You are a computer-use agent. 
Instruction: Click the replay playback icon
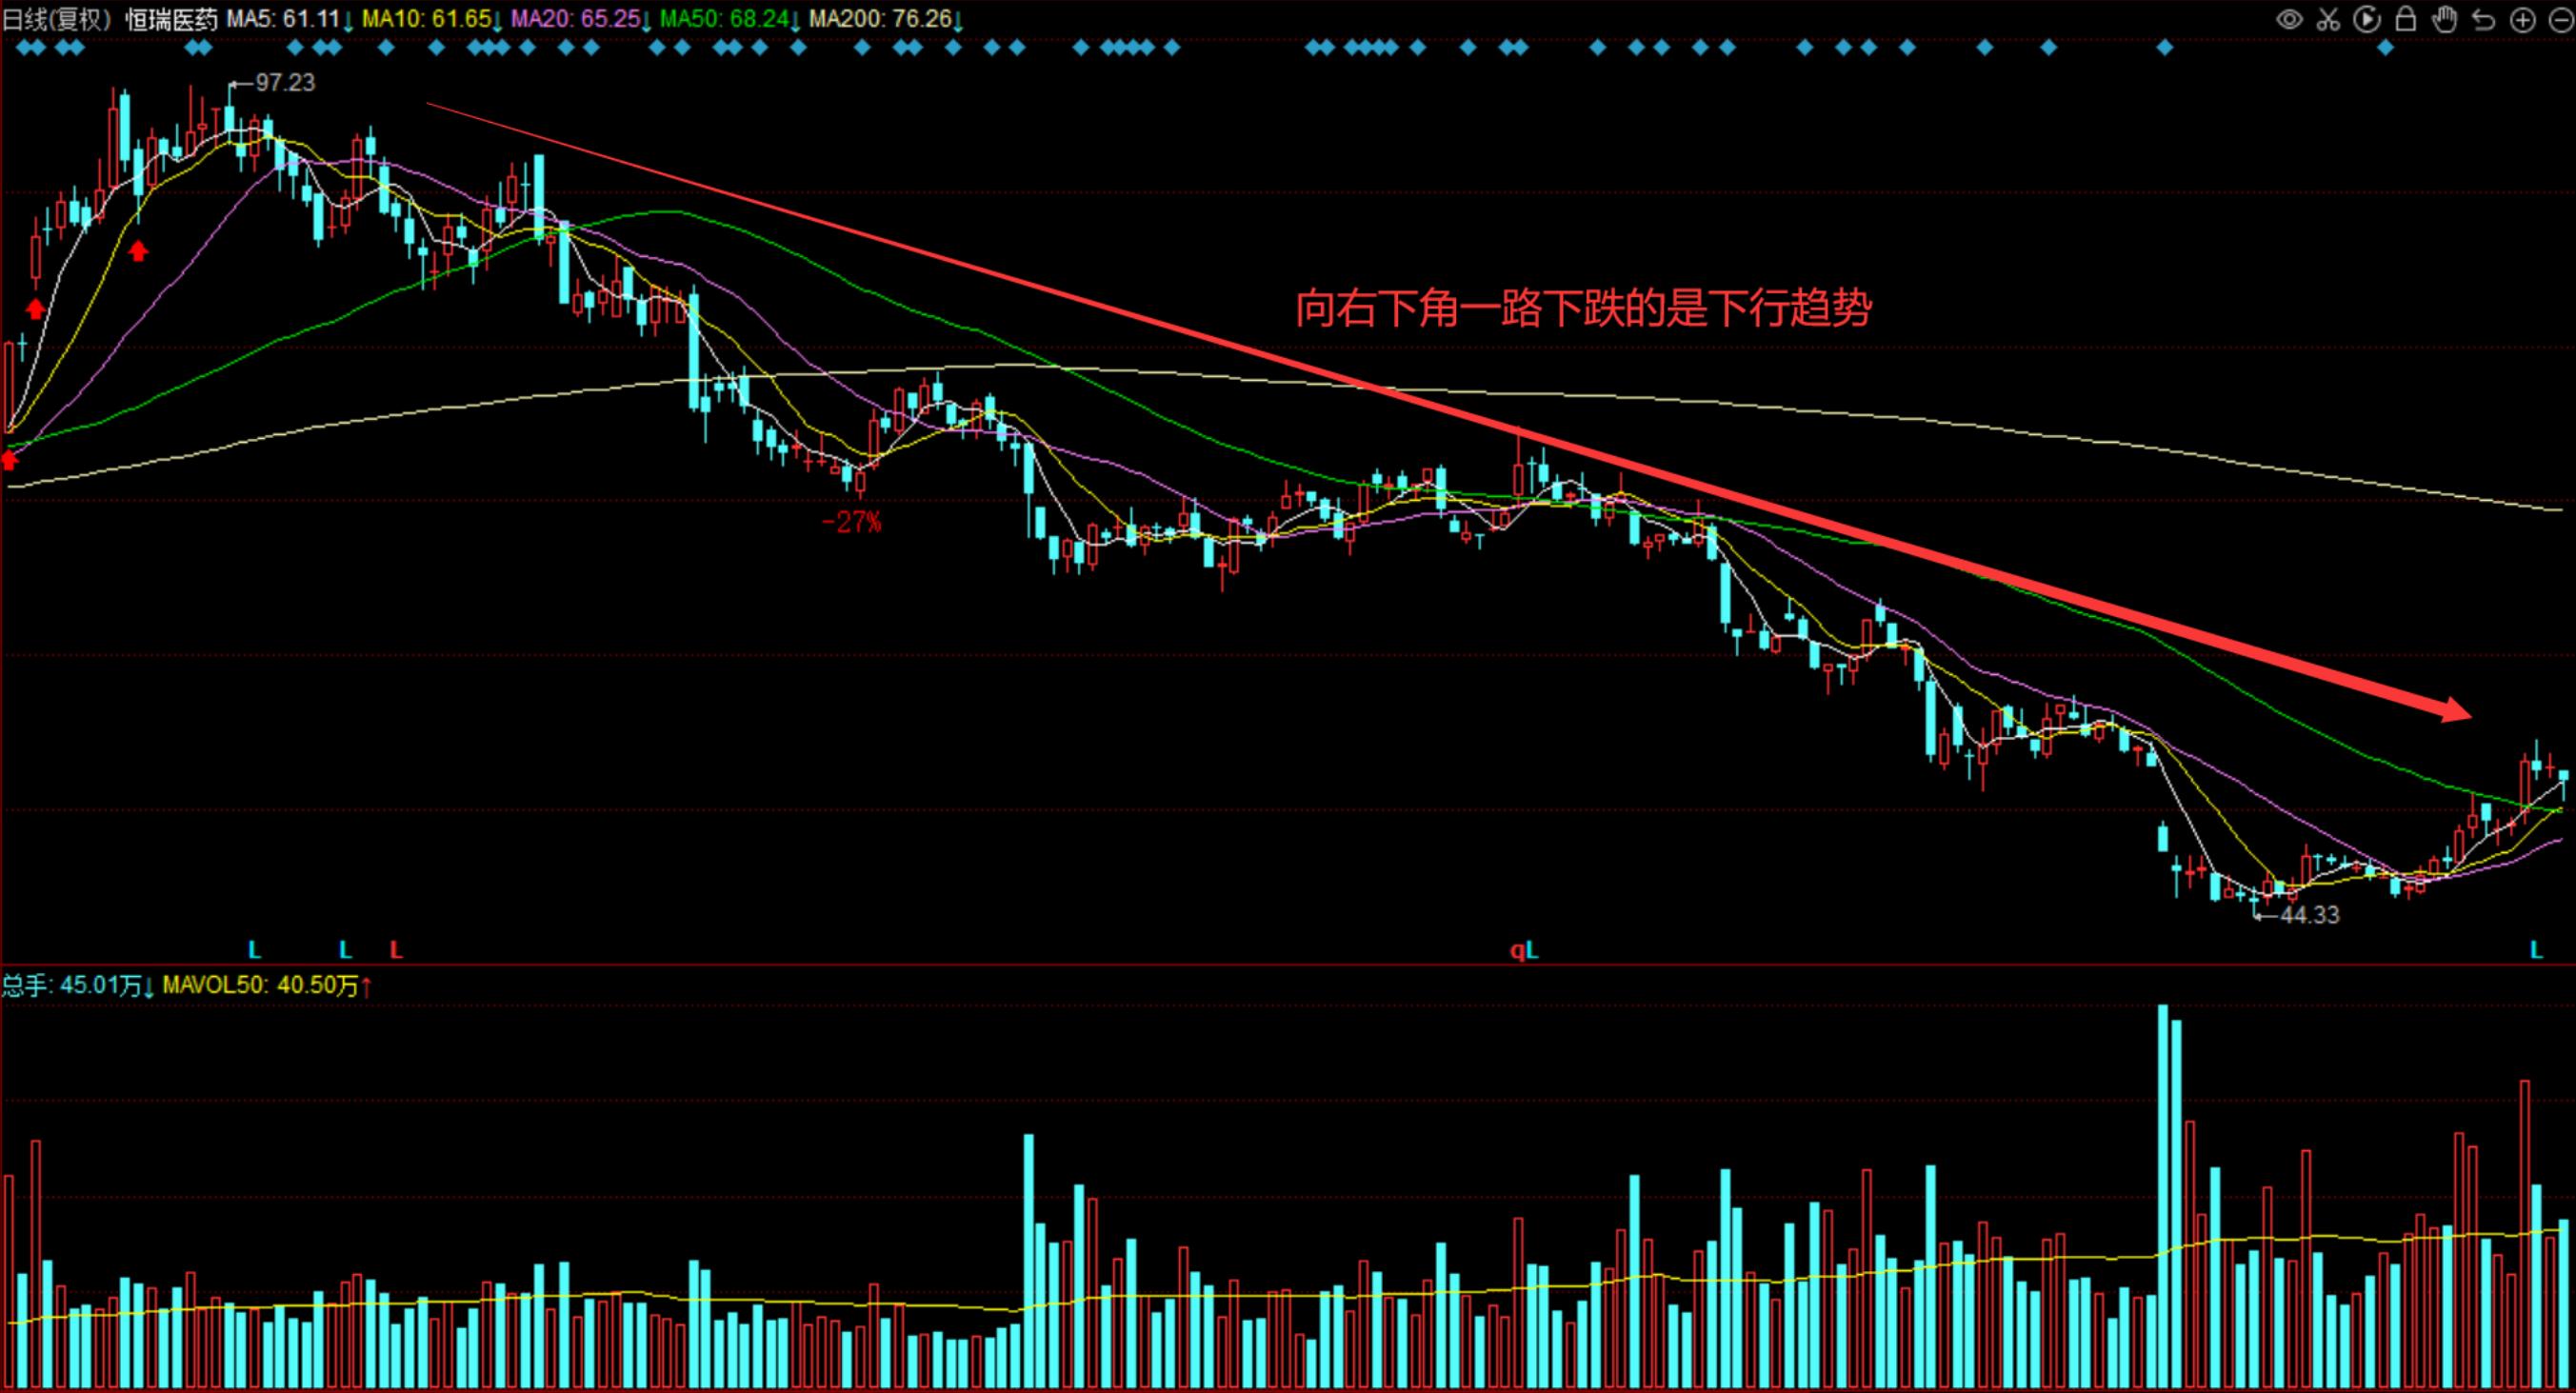[x=2367, y=19]
